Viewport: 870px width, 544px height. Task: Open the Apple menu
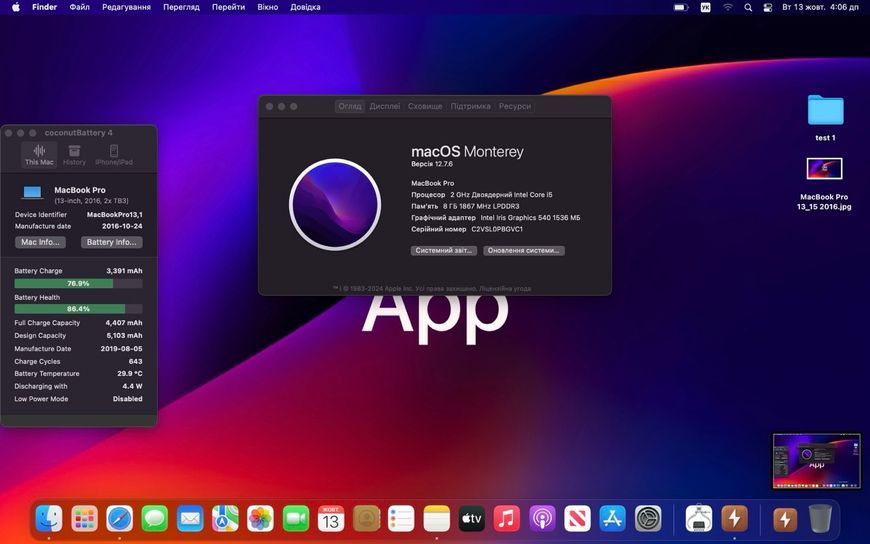tap(16, 7)
